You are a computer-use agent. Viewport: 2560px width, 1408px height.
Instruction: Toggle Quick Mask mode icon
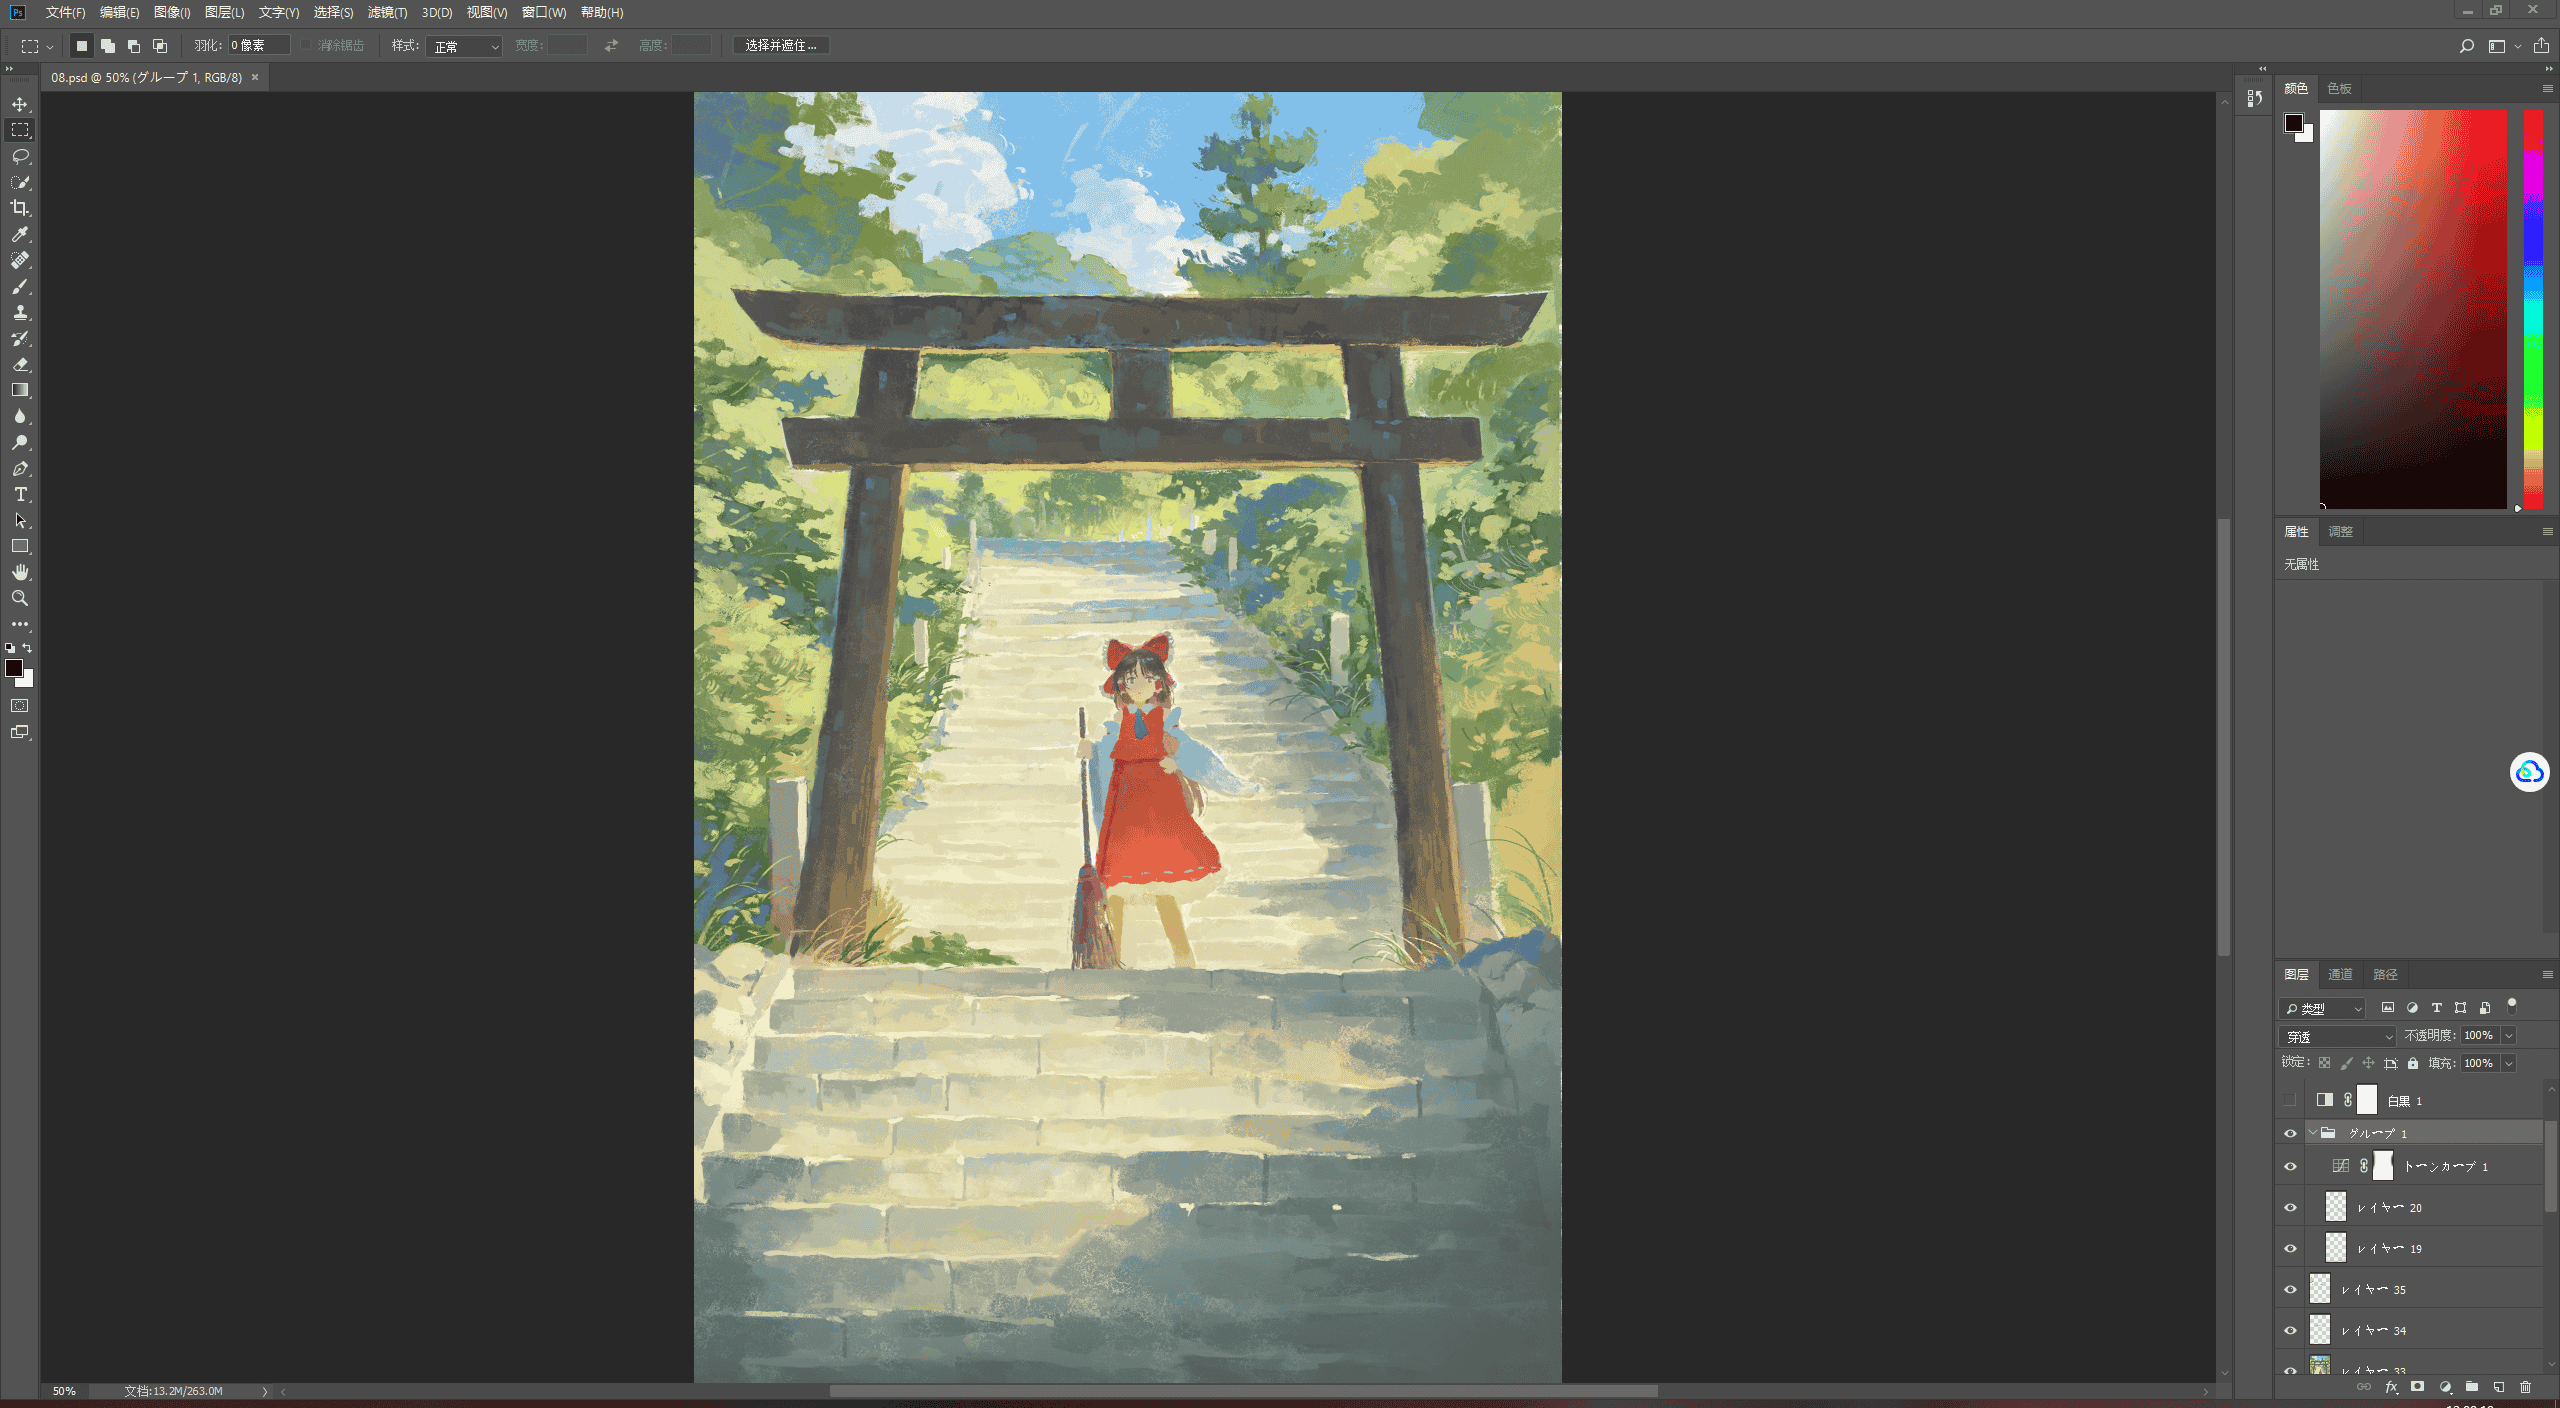coord(20,706)
